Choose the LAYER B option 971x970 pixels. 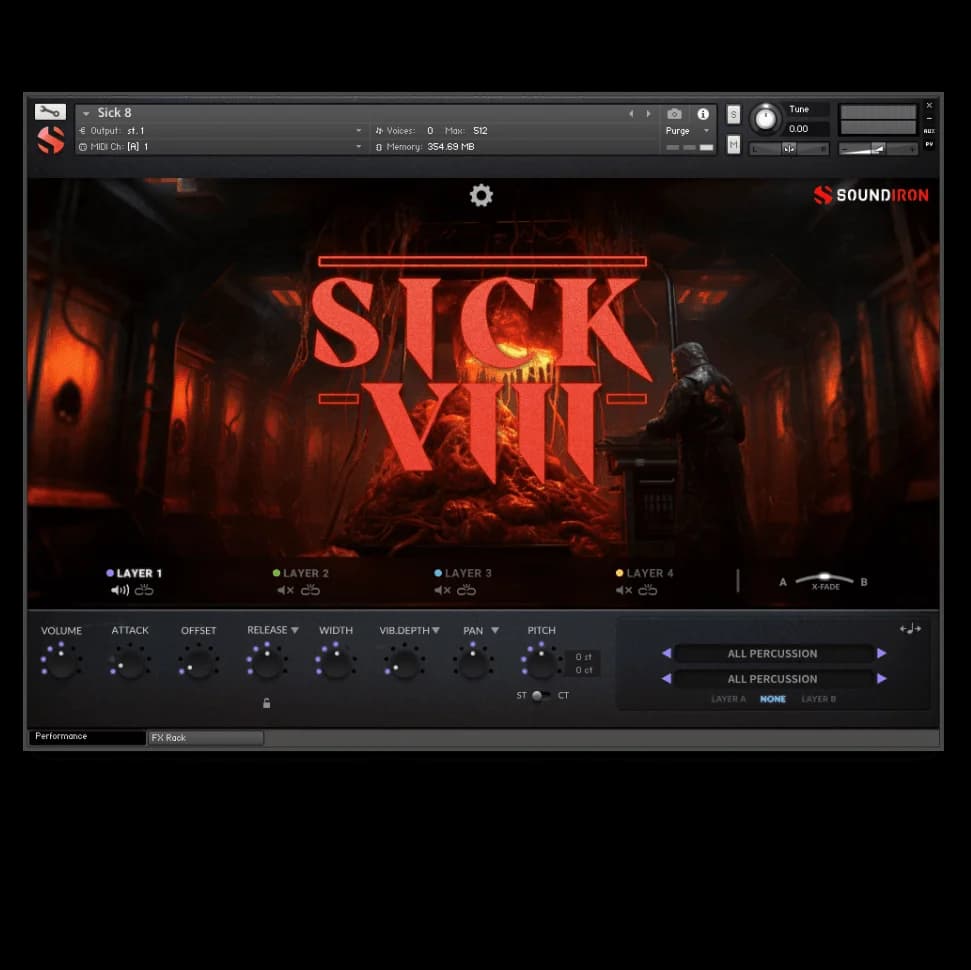tap(818, 699)
